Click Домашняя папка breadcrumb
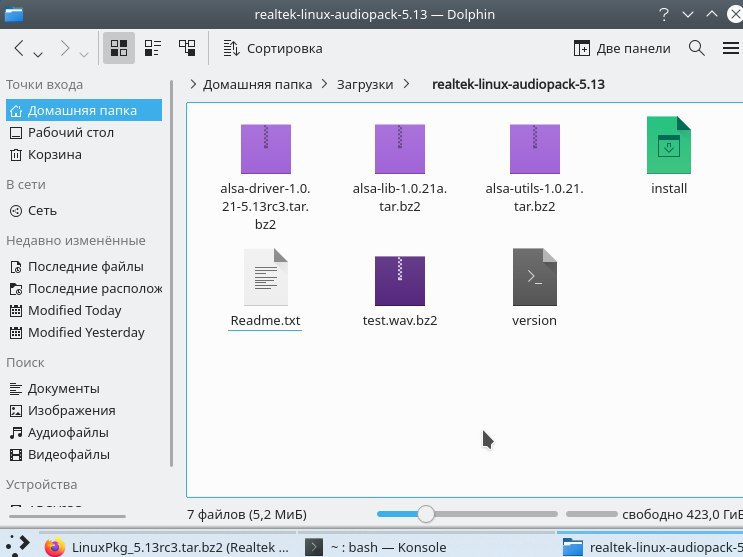Viewport: 743px width, 557px height. (257, 84)
